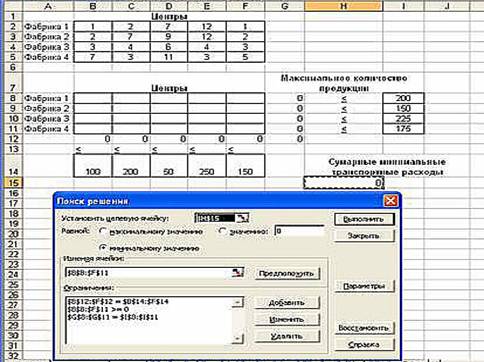
Task: Click the Предположить button
Action: [287, 273]
